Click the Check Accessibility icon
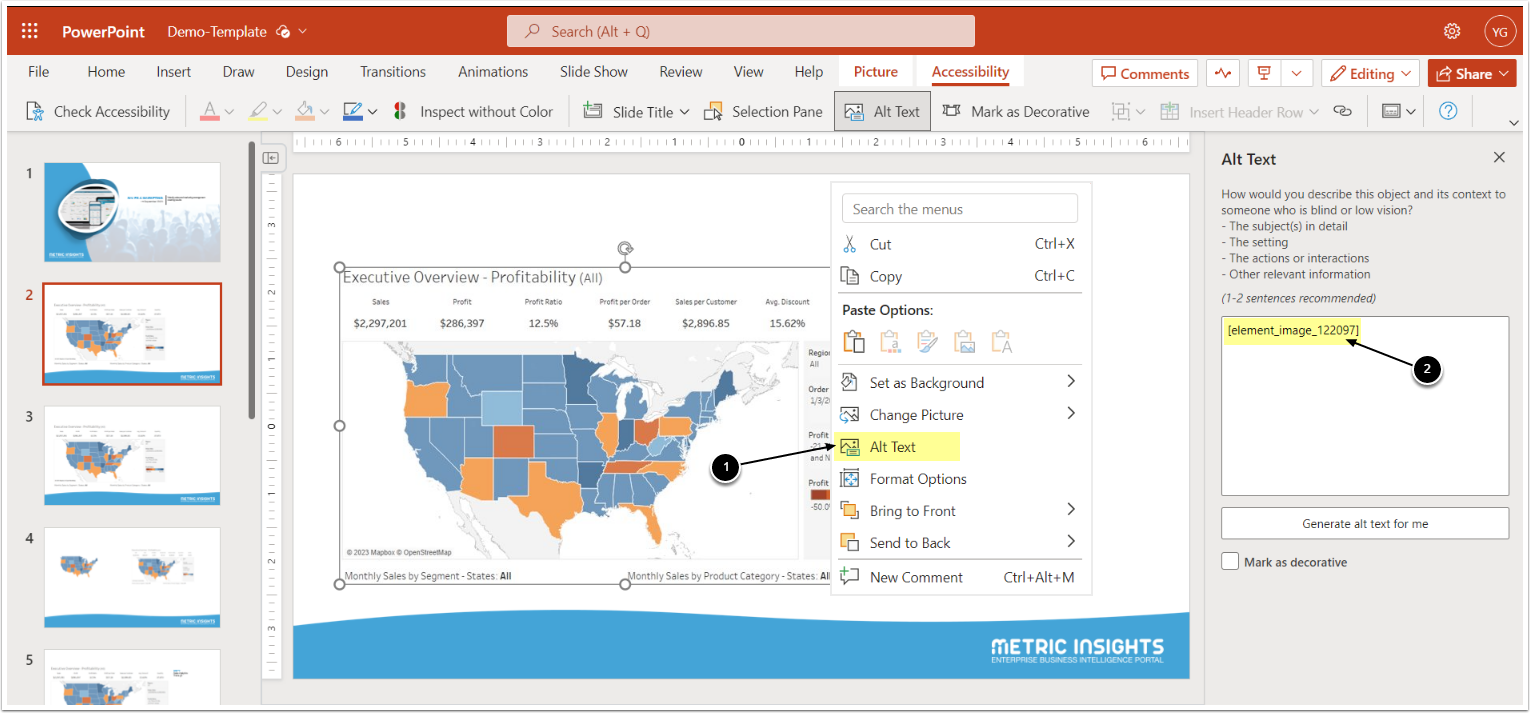This screenshot has width=1530, height=713. coord(35,112)
